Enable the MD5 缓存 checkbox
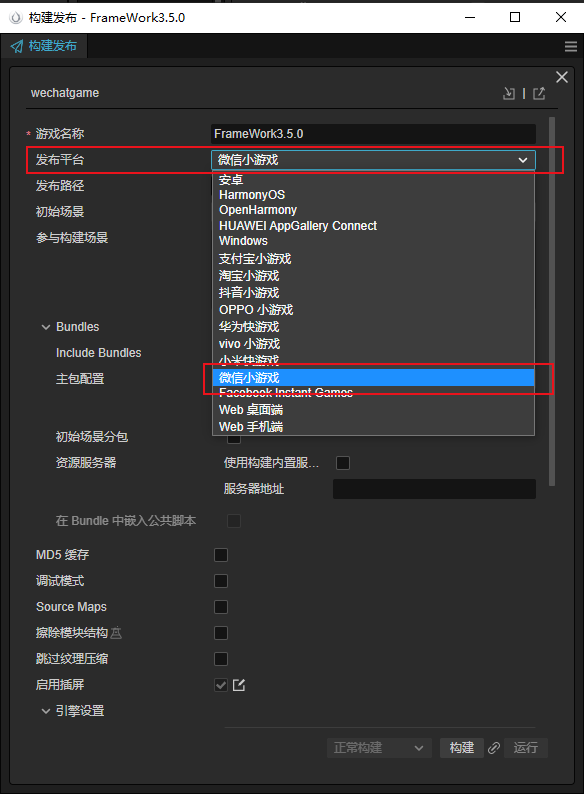Image resolution: width=584 pixels, height=794 pixels. point(221,555)
